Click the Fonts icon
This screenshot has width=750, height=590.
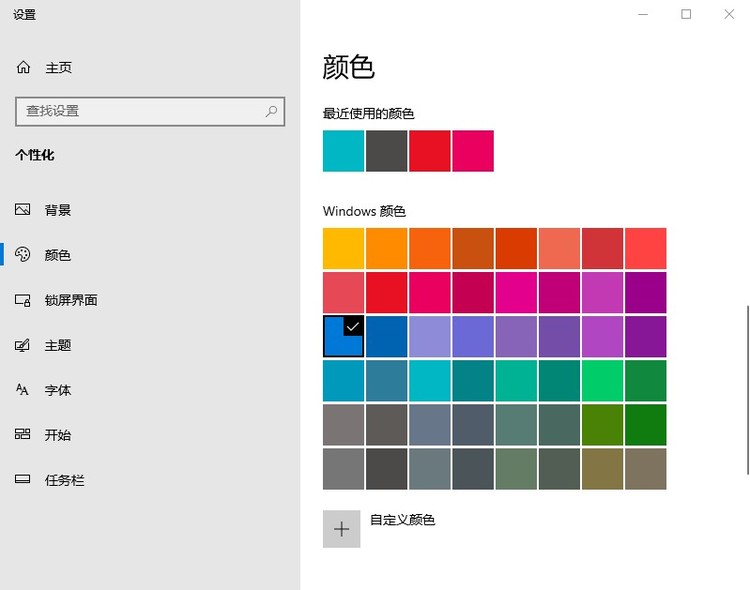(23, 390)
